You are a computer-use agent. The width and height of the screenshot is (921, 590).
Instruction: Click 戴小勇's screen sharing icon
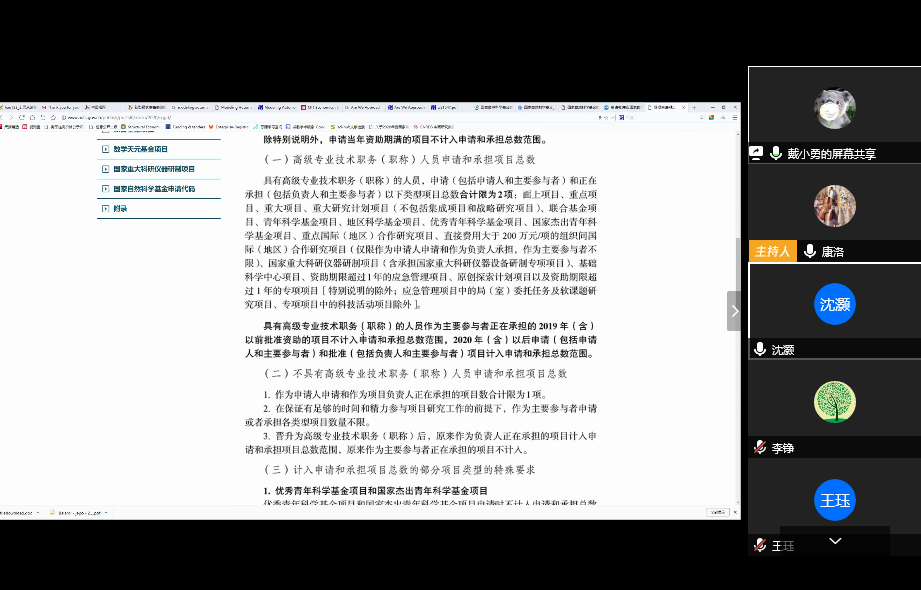pos(757,153)
